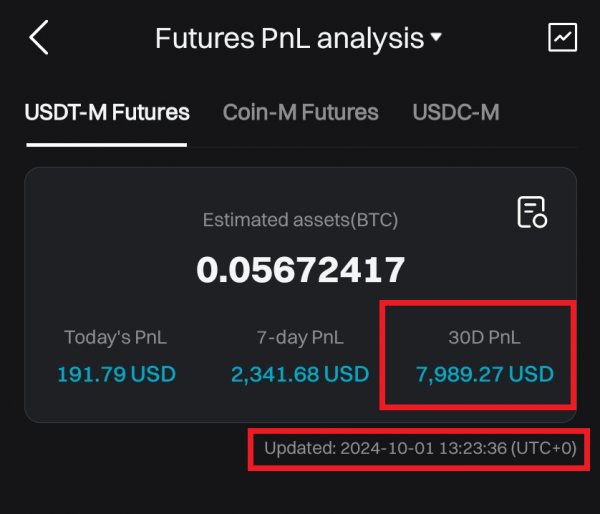Click the 7-day PnL label
This screenshot has width=600, height=514.
click(x=300, y=337)
